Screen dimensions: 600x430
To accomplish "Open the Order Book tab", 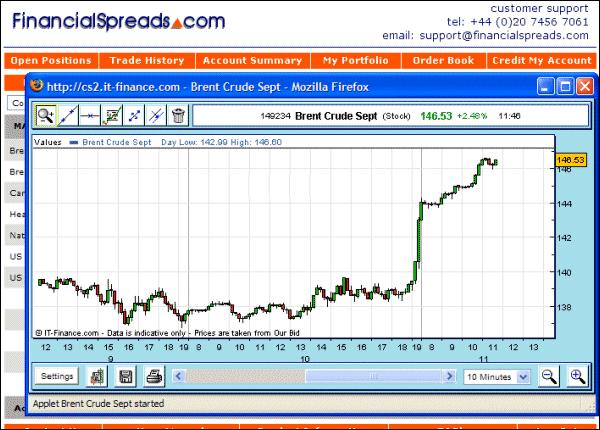I will pyautogui.click(x=443, y=60).
